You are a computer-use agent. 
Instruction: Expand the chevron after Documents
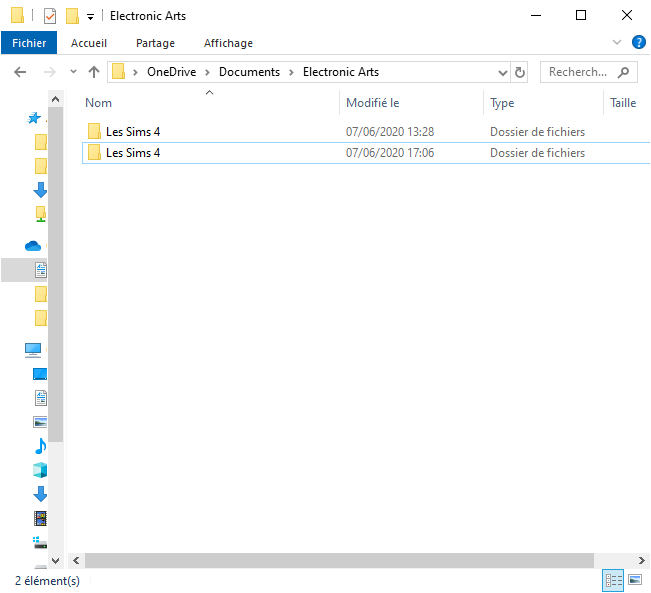291,72
